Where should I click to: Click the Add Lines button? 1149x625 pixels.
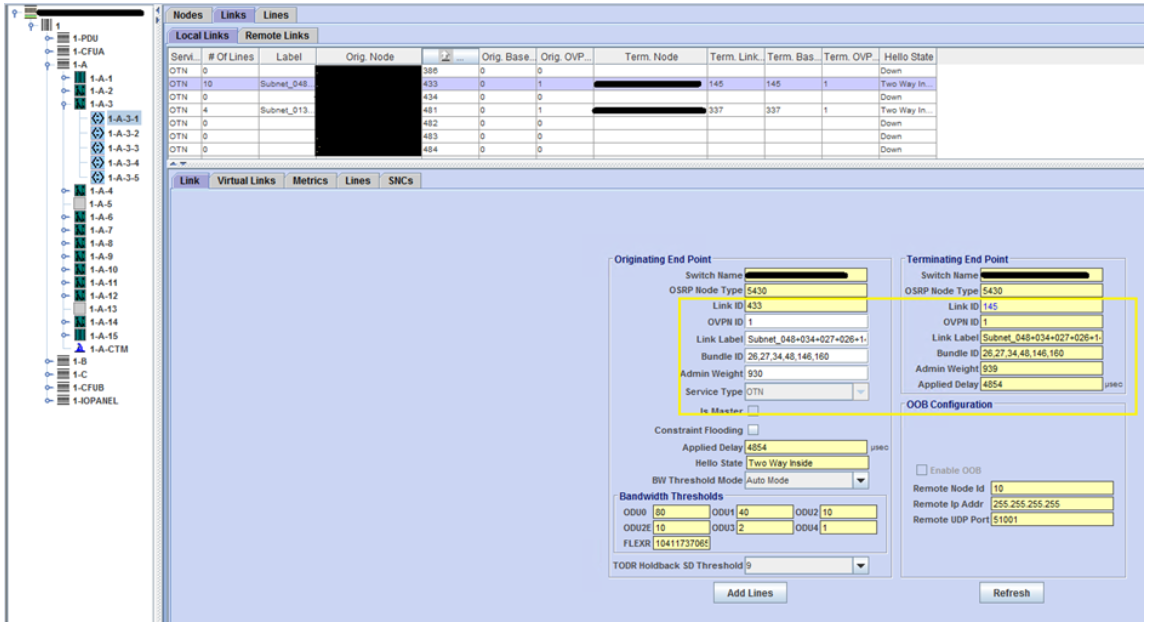(x=750, y=593)
